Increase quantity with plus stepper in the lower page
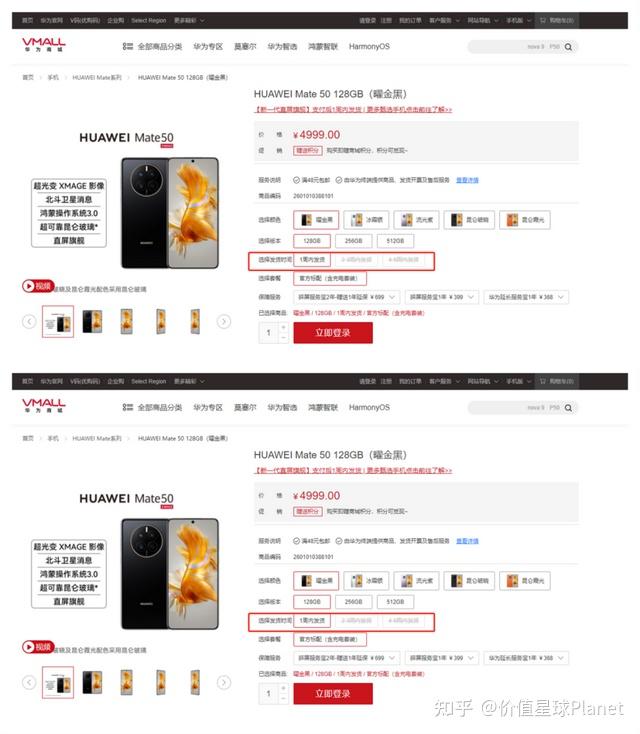This screenshot has height=734, width=640. click(x=283, y=688)
